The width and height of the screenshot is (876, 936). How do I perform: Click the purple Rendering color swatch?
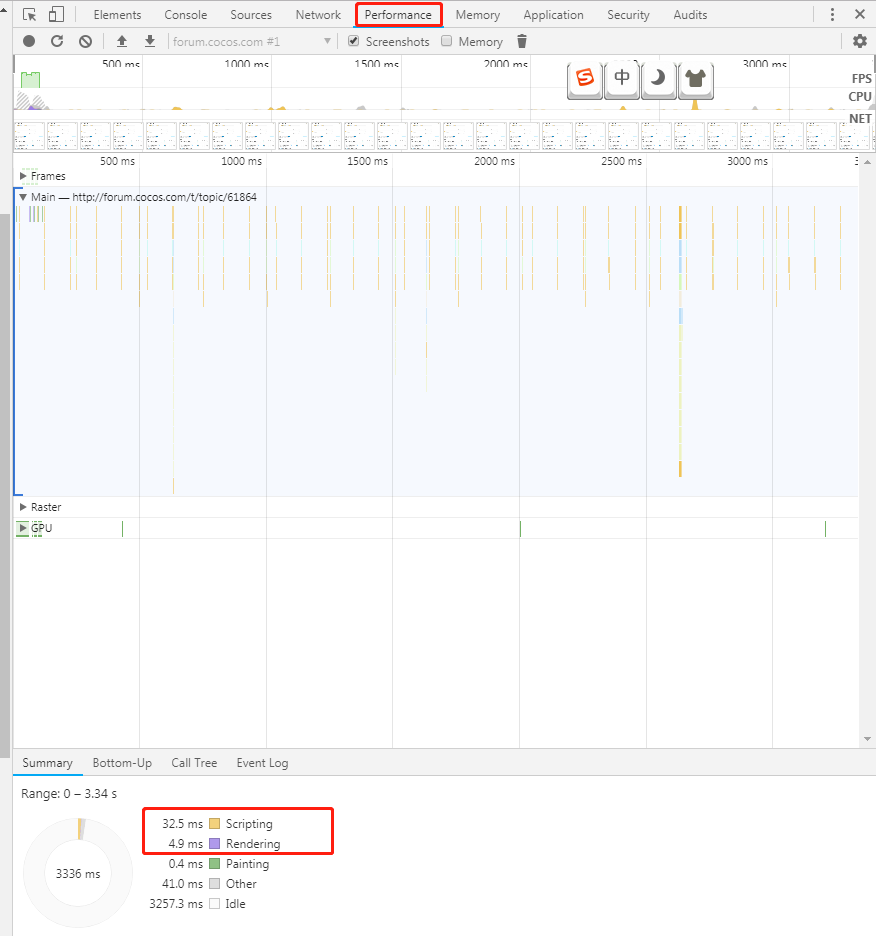click(x=214, y=844)
